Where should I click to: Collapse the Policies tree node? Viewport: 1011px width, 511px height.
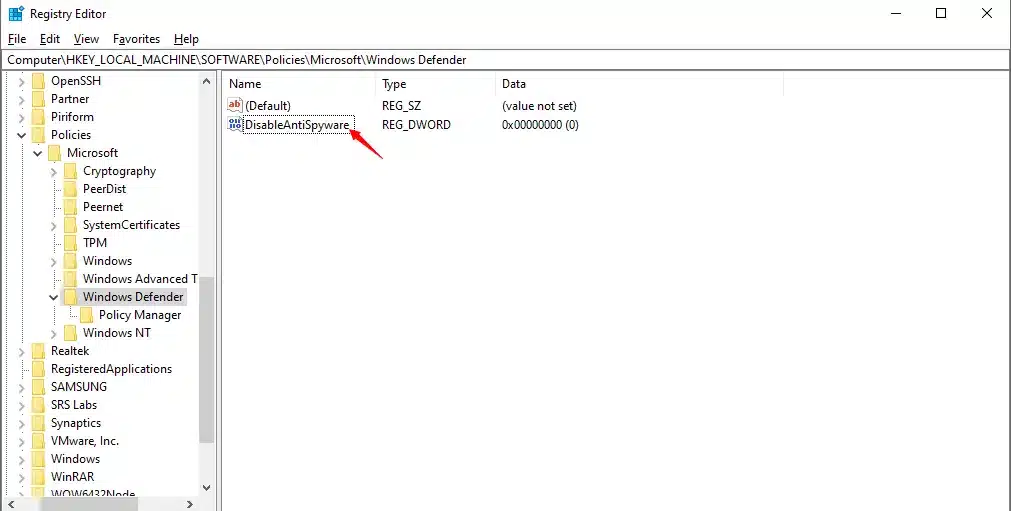coord(22,135)
